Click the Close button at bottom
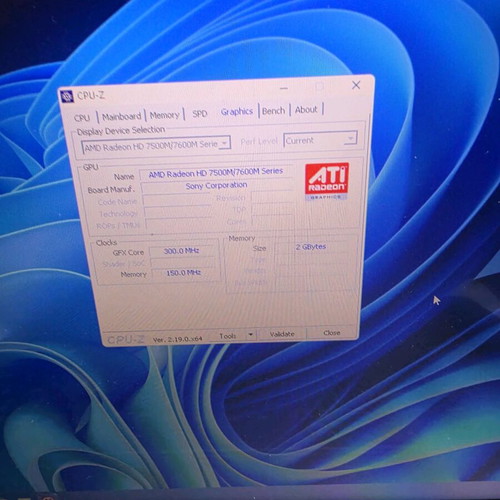500x500 pixels. click(x=332, y=332)
